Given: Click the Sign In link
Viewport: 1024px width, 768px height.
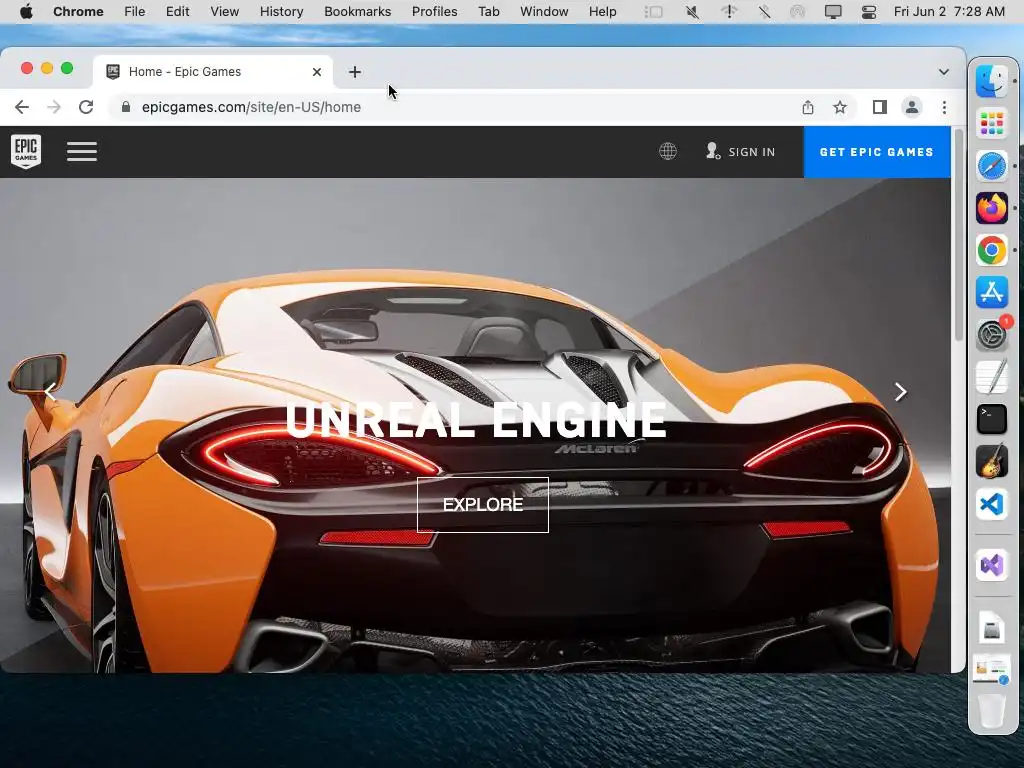Looking at the screenshot, I should pos(741,152).
